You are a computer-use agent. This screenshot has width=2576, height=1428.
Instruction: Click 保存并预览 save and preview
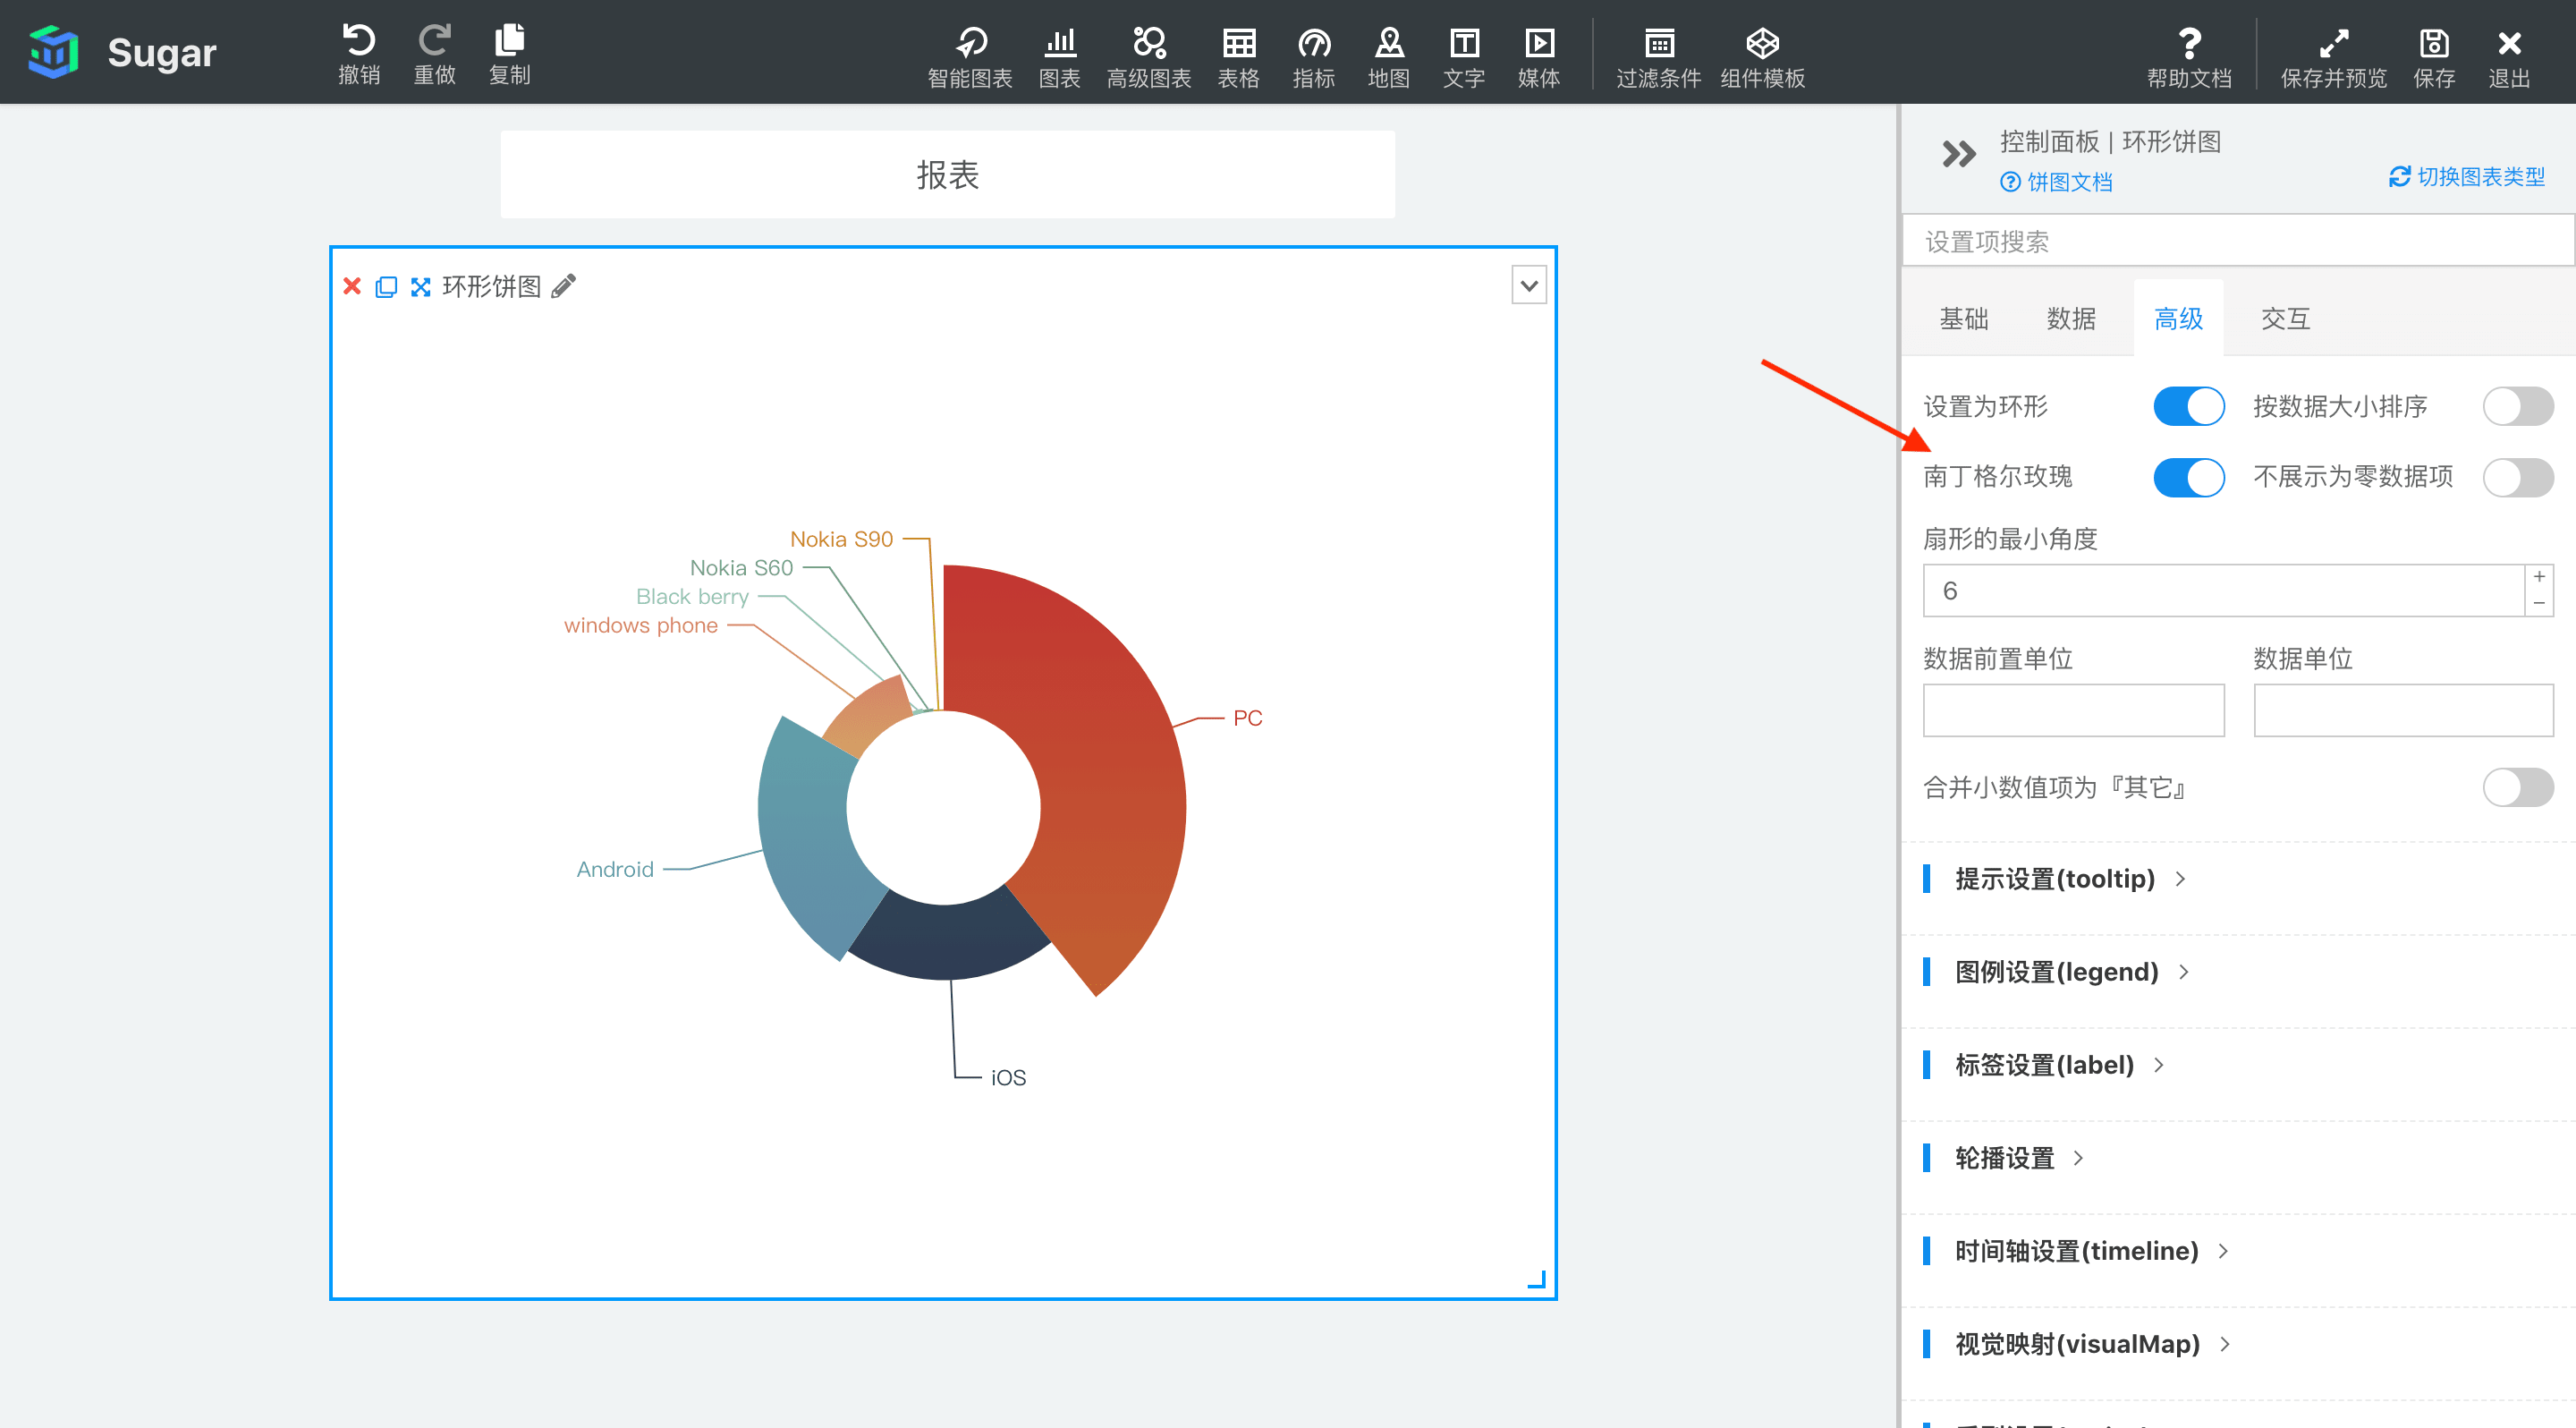pos(2334,57)
